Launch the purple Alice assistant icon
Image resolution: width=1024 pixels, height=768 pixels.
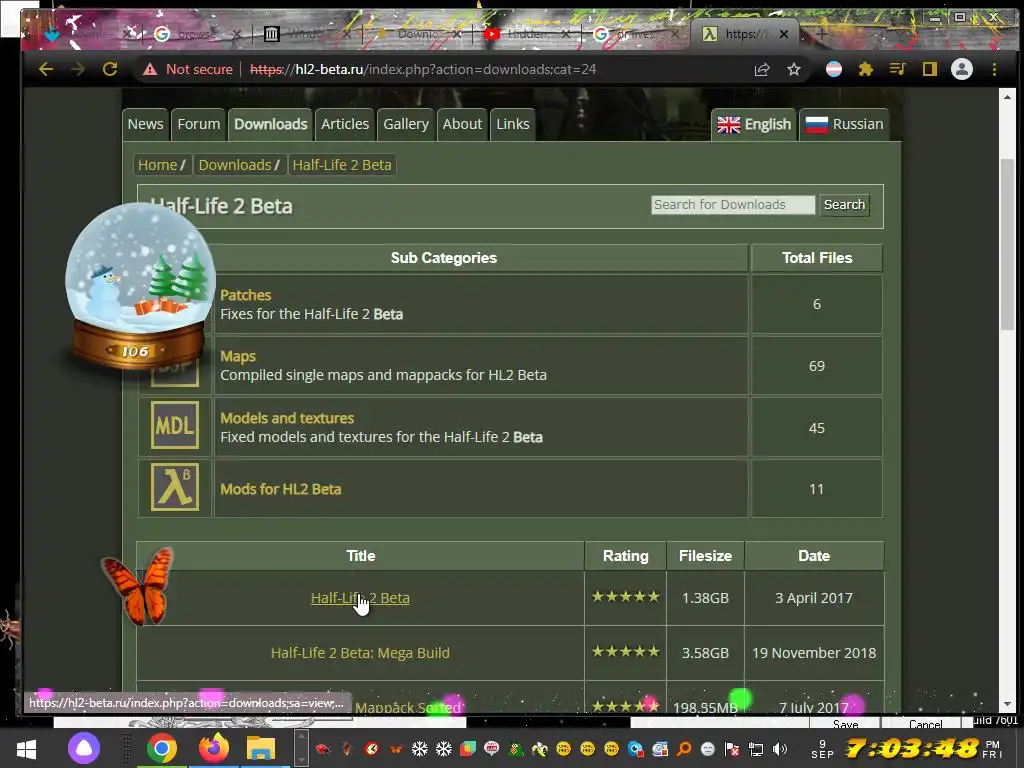pos(84,749)
